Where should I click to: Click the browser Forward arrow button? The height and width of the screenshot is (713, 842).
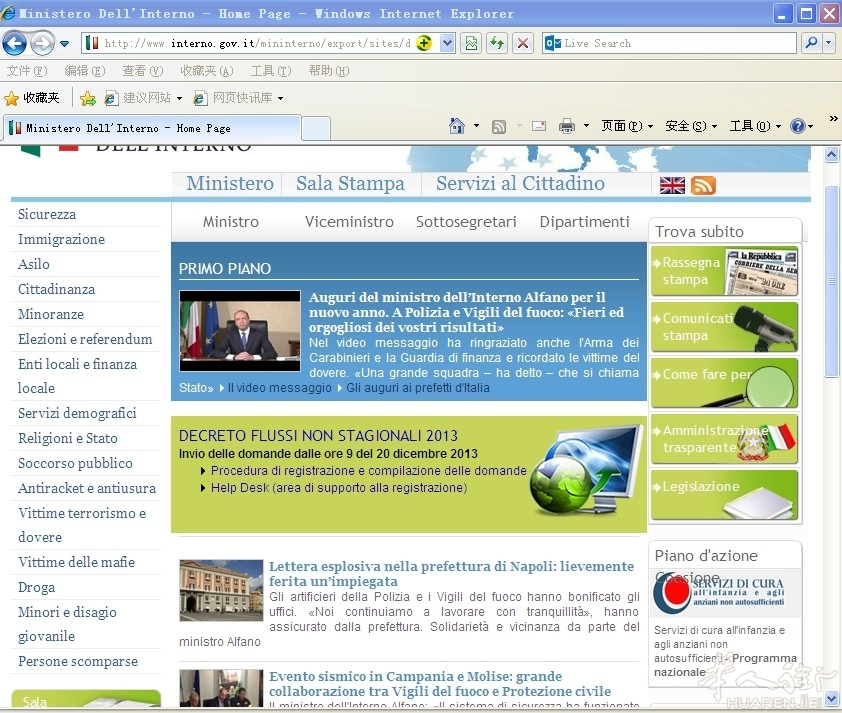tap(42, 43)
